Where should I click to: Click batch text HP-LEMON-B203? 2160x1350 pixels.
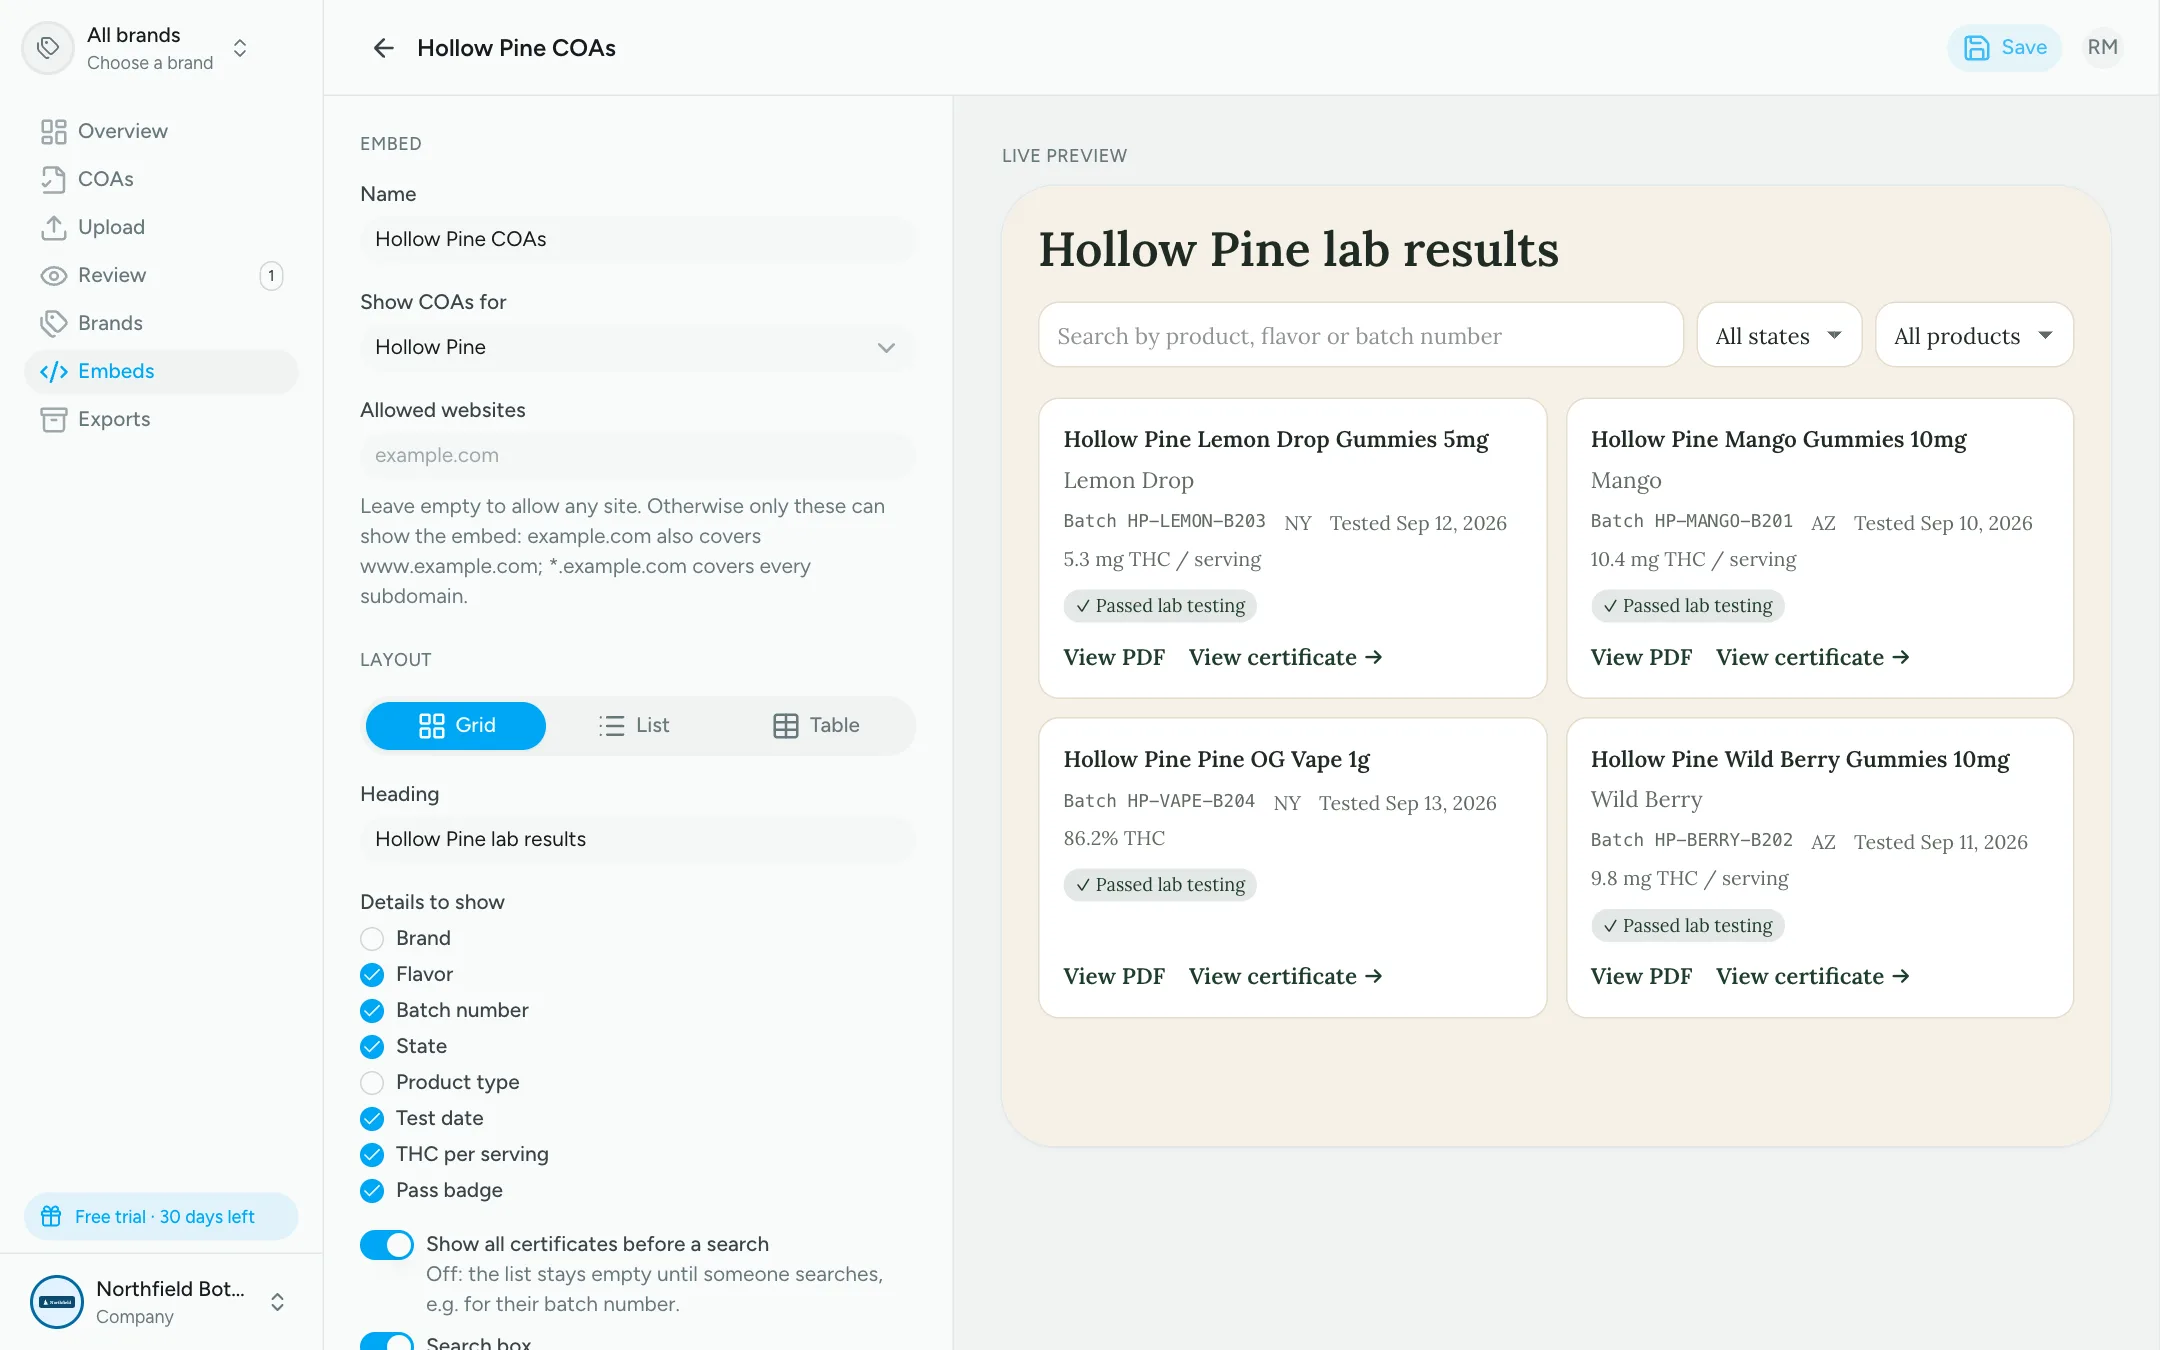[x=1164, y=522]
